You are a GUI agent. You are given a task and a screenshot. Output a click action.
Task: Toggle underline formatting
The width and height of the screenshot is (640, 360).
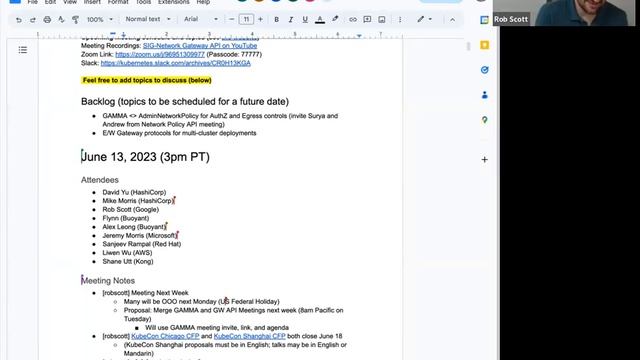(x=305, y=20)
